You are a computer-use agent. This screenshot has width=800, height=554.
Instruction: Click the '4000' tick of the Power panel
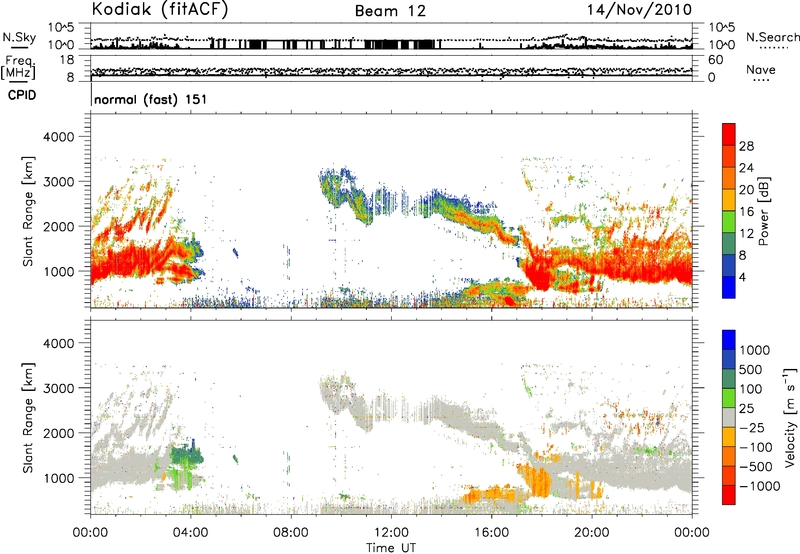click(58, 137)
